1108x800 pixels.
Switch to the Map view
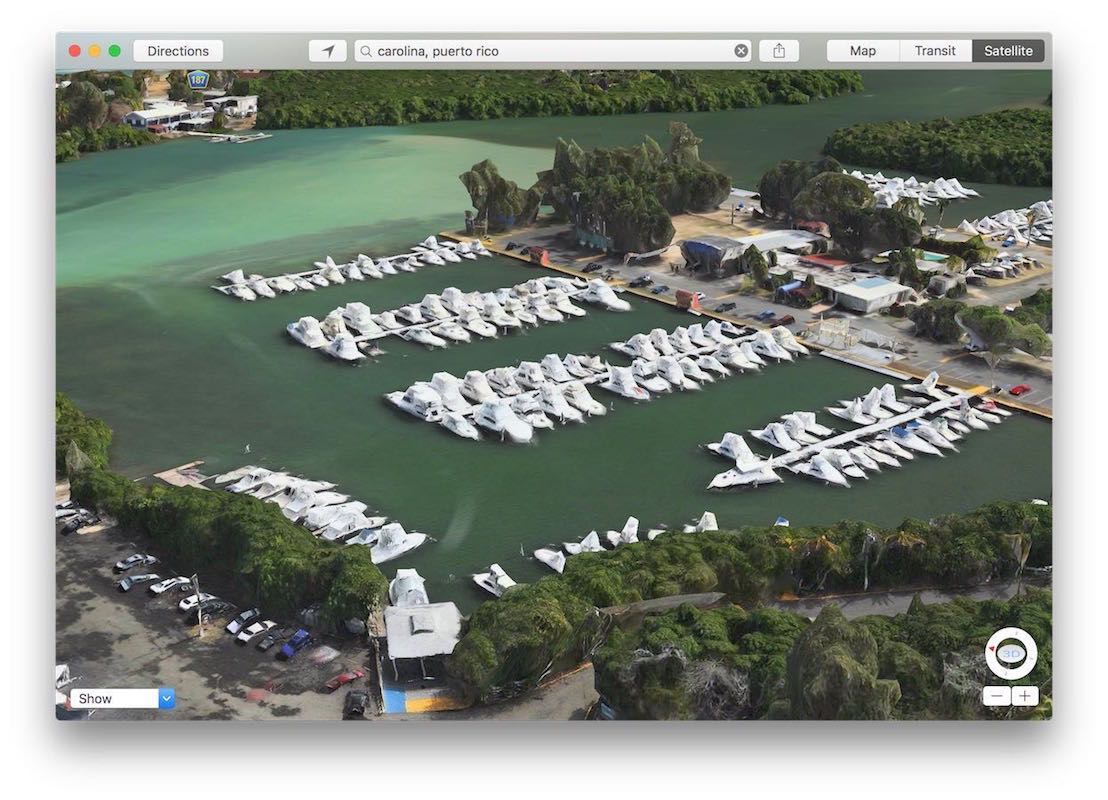tap(862, 51)
